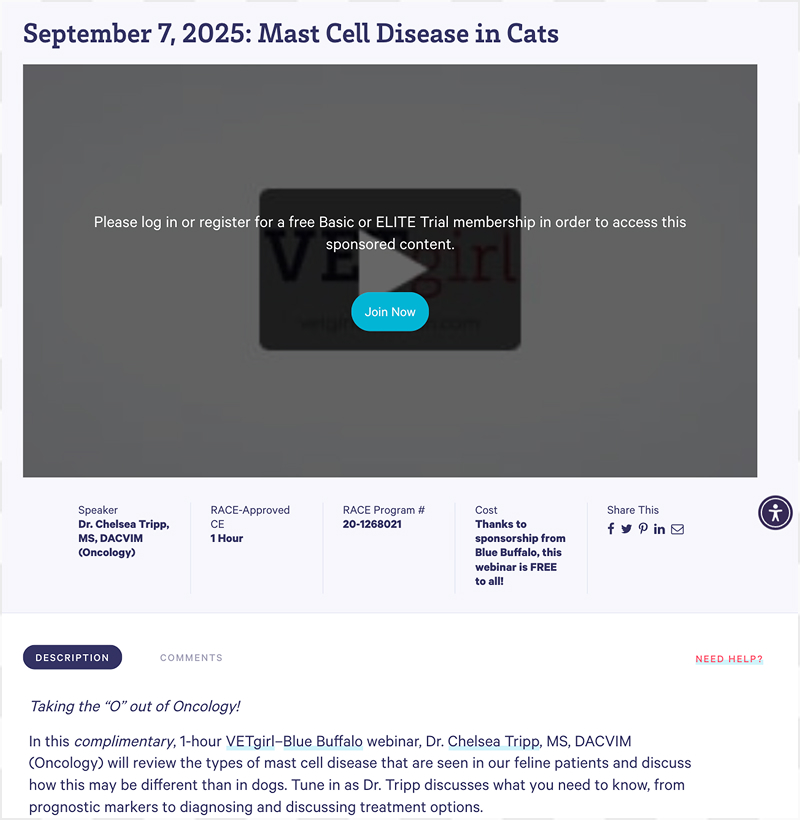
Task: Click the Chelsea Tripp link in the description
Action: tap(494, 742)
